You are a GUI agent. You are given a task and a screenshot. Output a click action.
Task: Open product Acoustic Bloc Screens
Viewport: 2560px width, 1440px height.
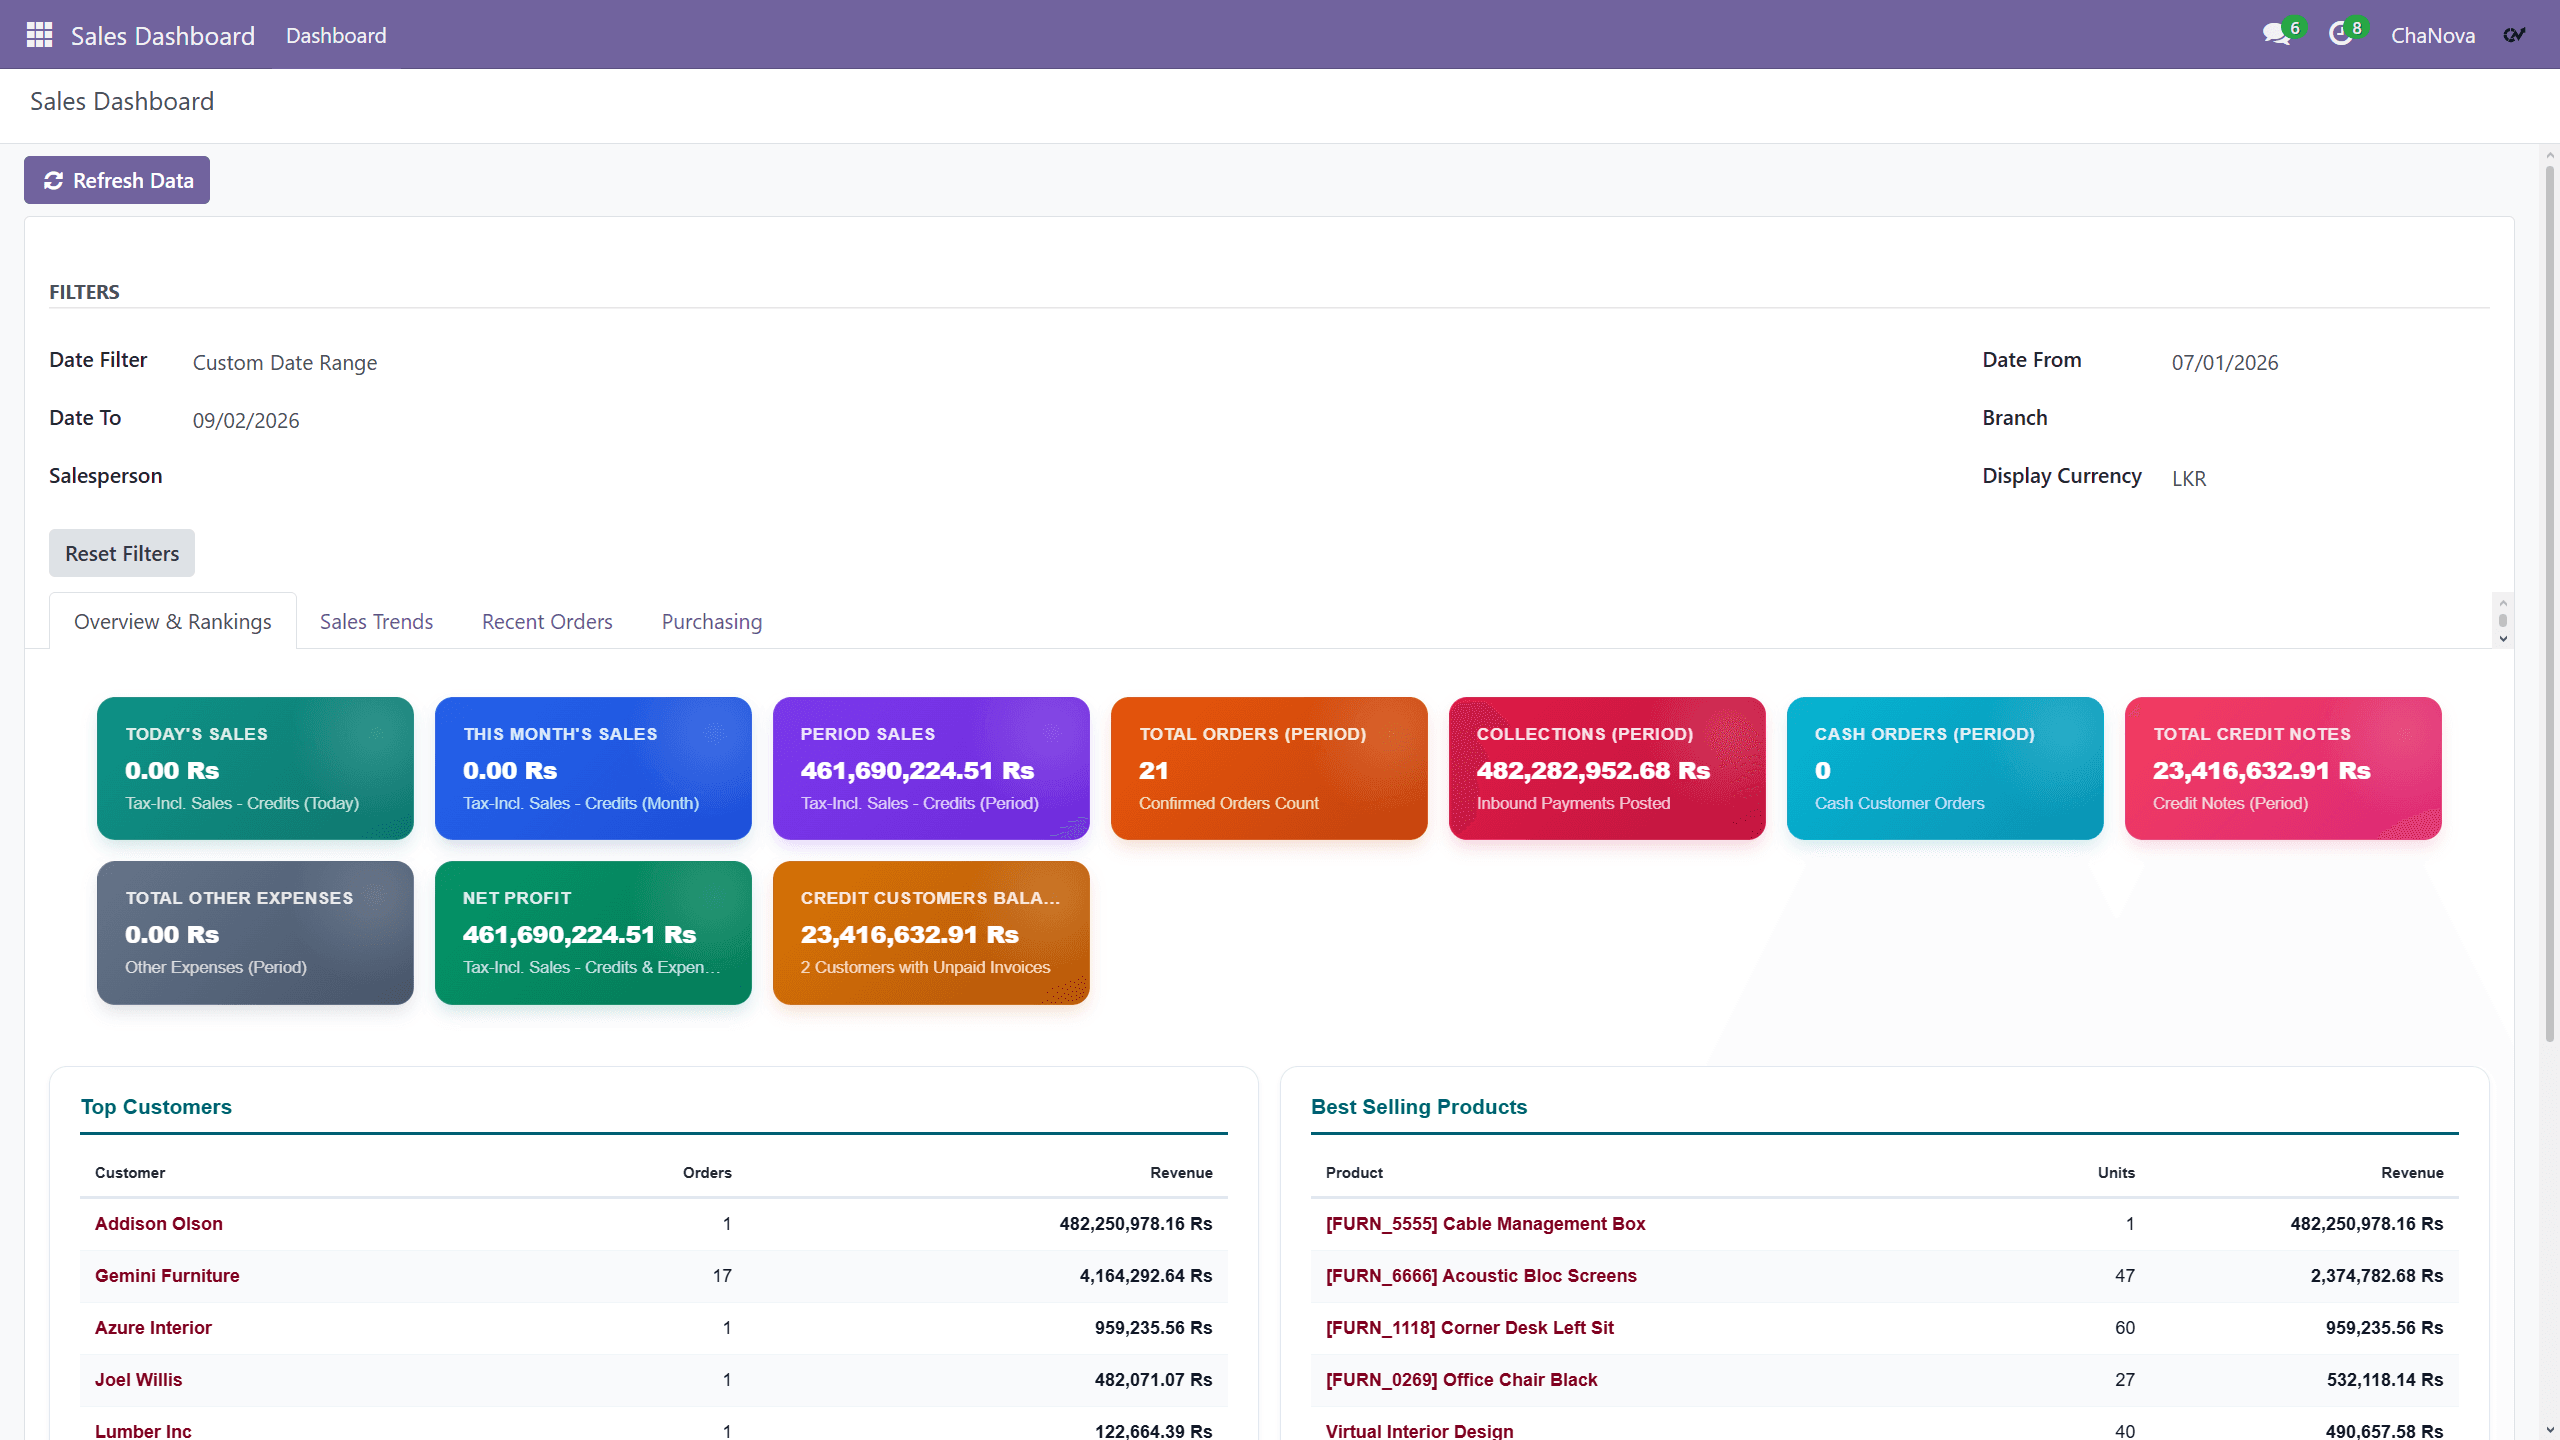[x=1481, y=1276]
